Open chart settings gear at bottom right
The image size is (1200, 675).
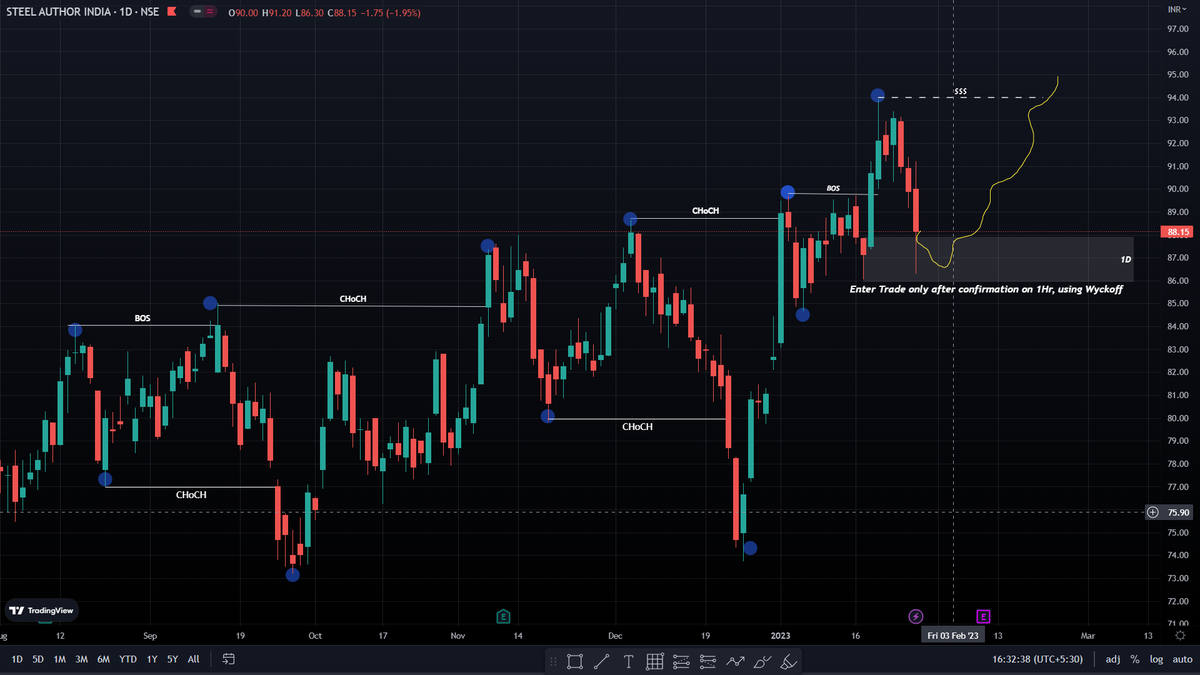(x=1180, y=635)
